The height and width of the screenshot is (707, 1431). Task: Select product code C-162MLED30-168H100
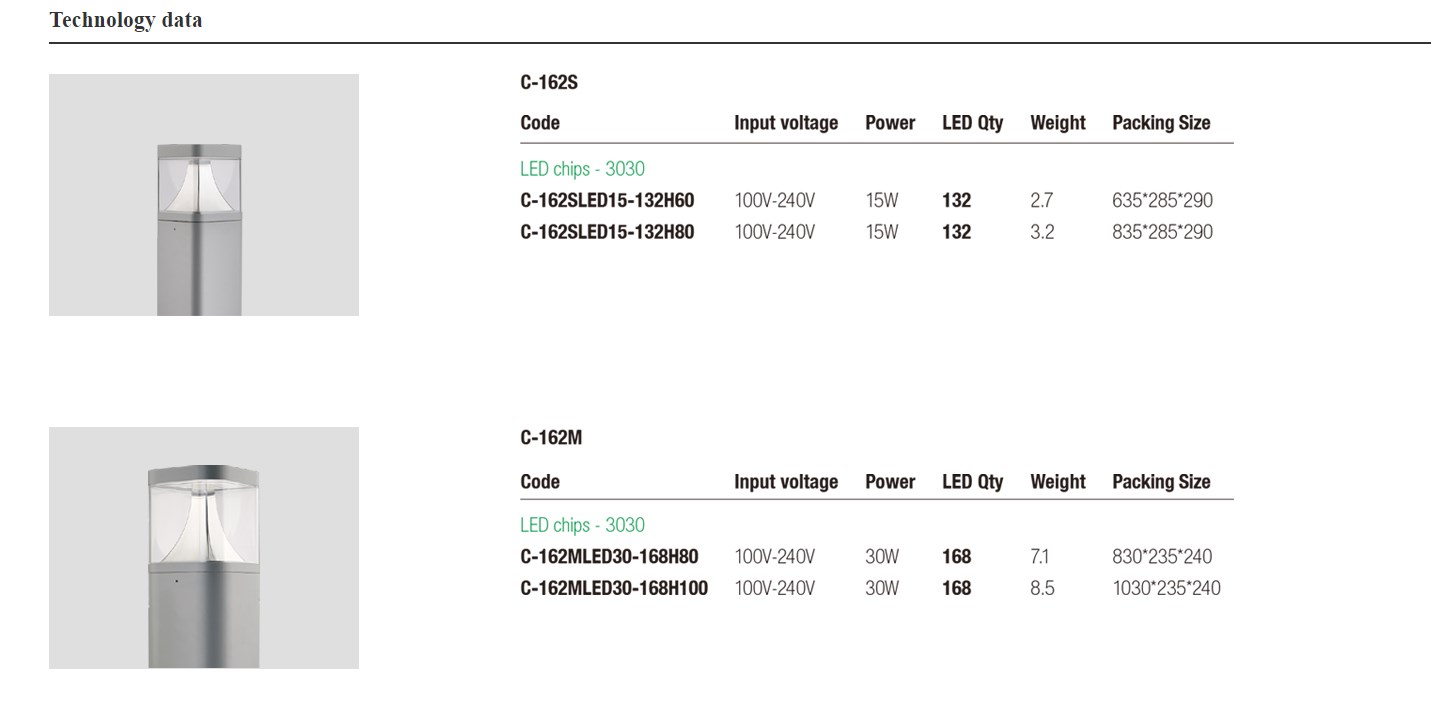(x=613, y=588)
